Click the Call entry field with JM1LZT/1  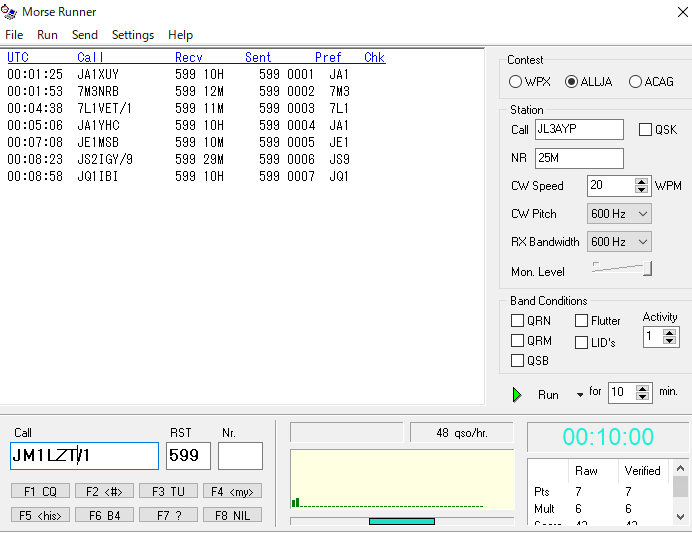(x=84, y=456)
